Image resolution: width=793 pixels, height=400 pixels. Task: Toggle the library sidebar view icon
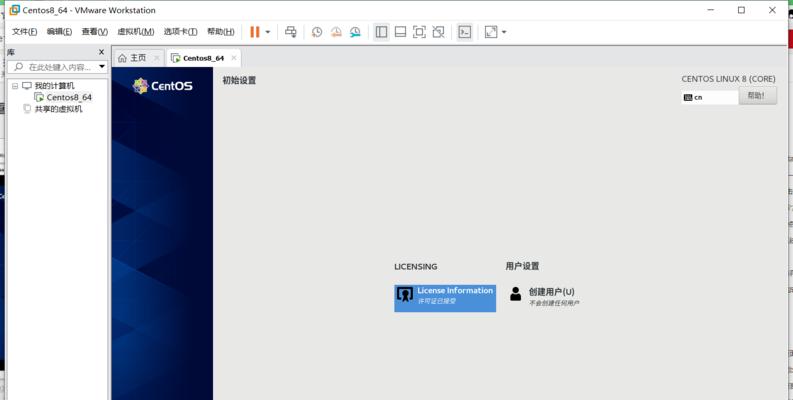click(381, 32)
